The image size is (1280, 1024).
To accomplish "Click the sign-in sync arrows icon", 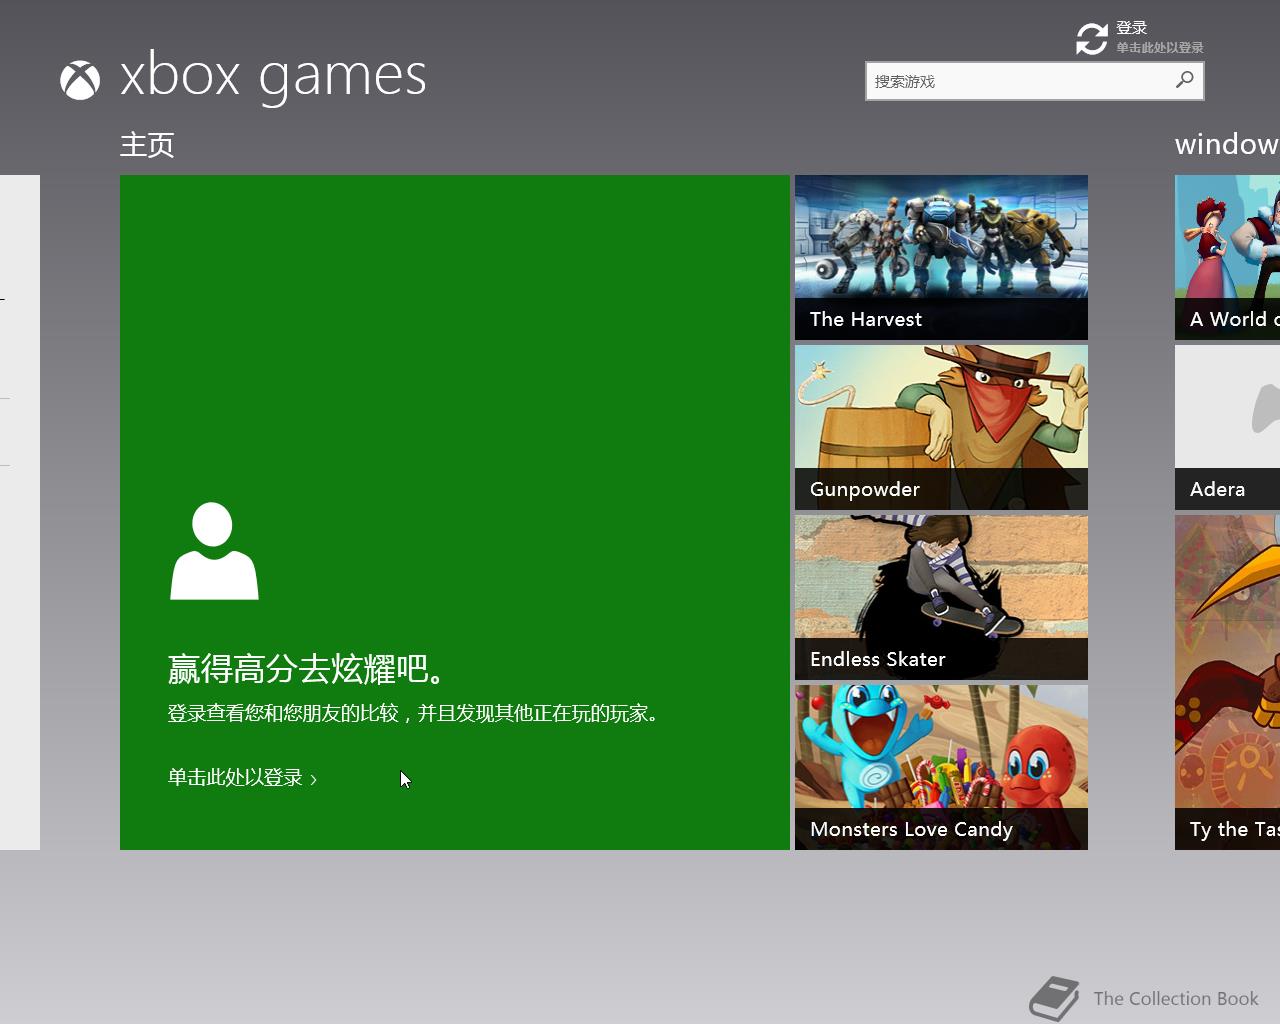I will tap(1092, 39).
